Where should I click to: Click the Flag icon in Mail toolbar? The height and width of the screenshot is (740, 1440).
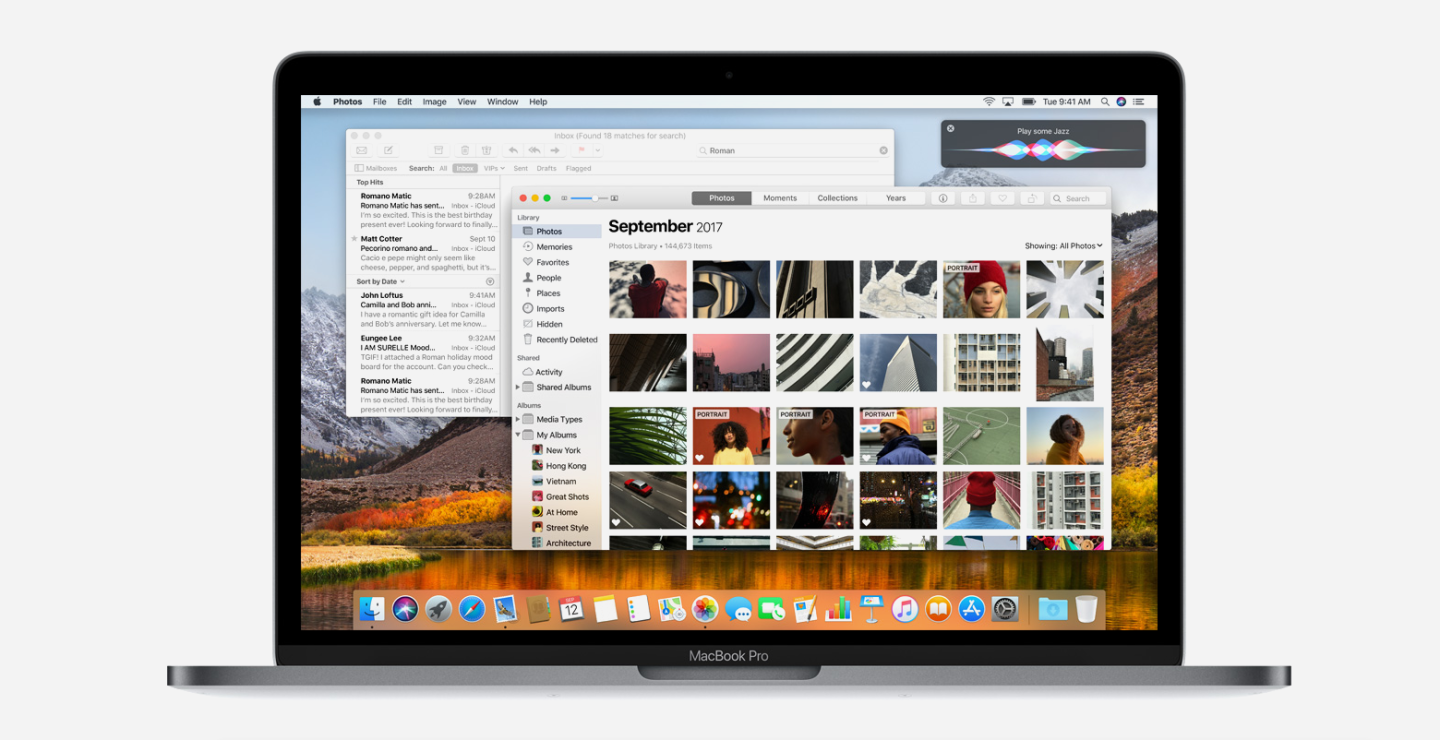[x=584, y=150]
